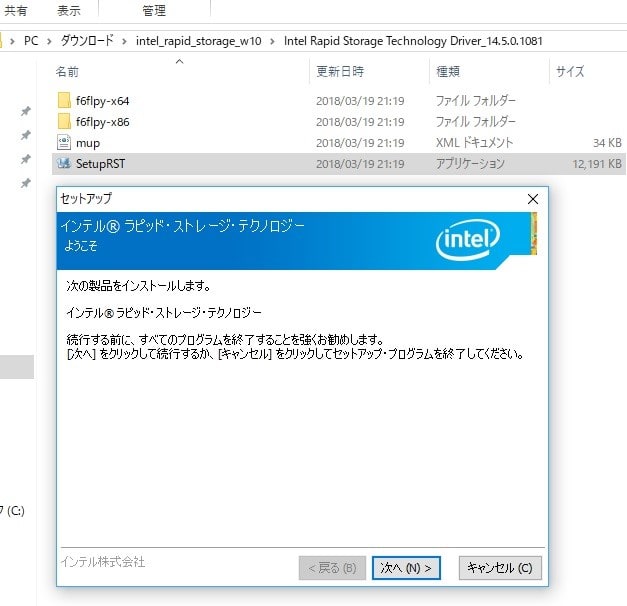Click the fourth pin icon in sidebar
Image resolution: width=627 pixels, height=606 pixels.
[x=26, y=183]
